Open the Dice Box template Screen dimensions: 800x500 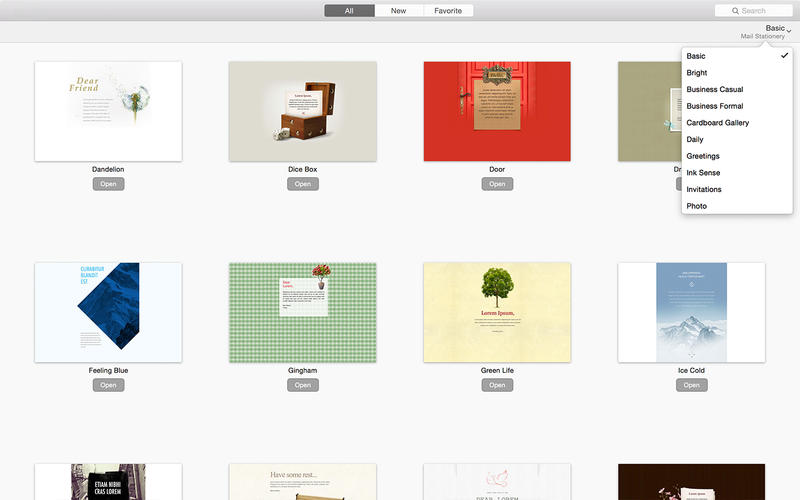[303, 184]
